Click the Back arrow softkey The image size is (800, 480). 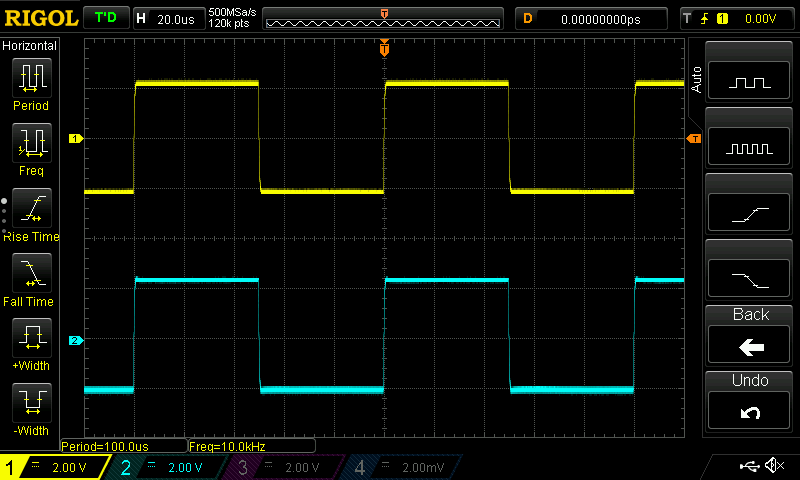749,345
